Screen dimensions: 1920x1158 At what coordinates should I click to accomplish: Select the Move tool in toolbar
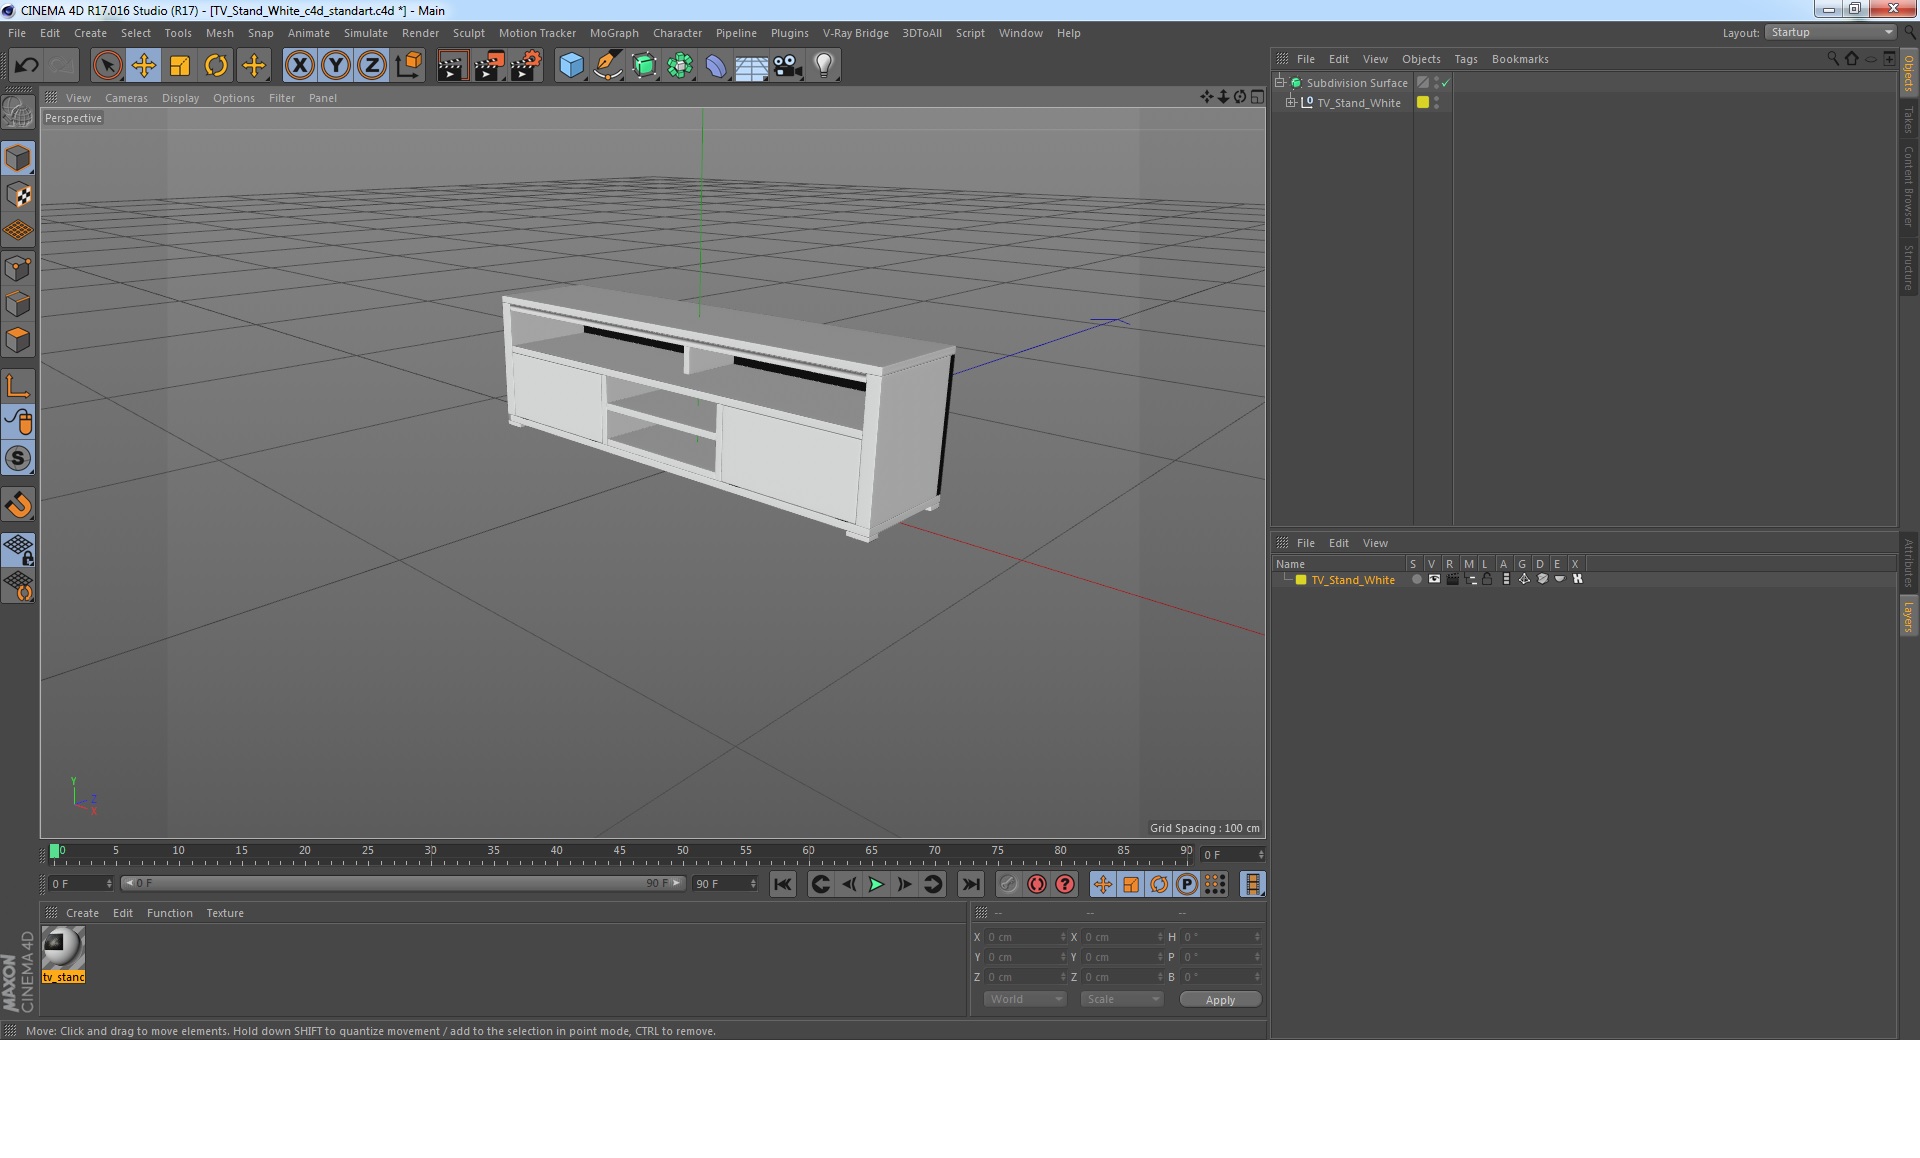tap(143, 66)
